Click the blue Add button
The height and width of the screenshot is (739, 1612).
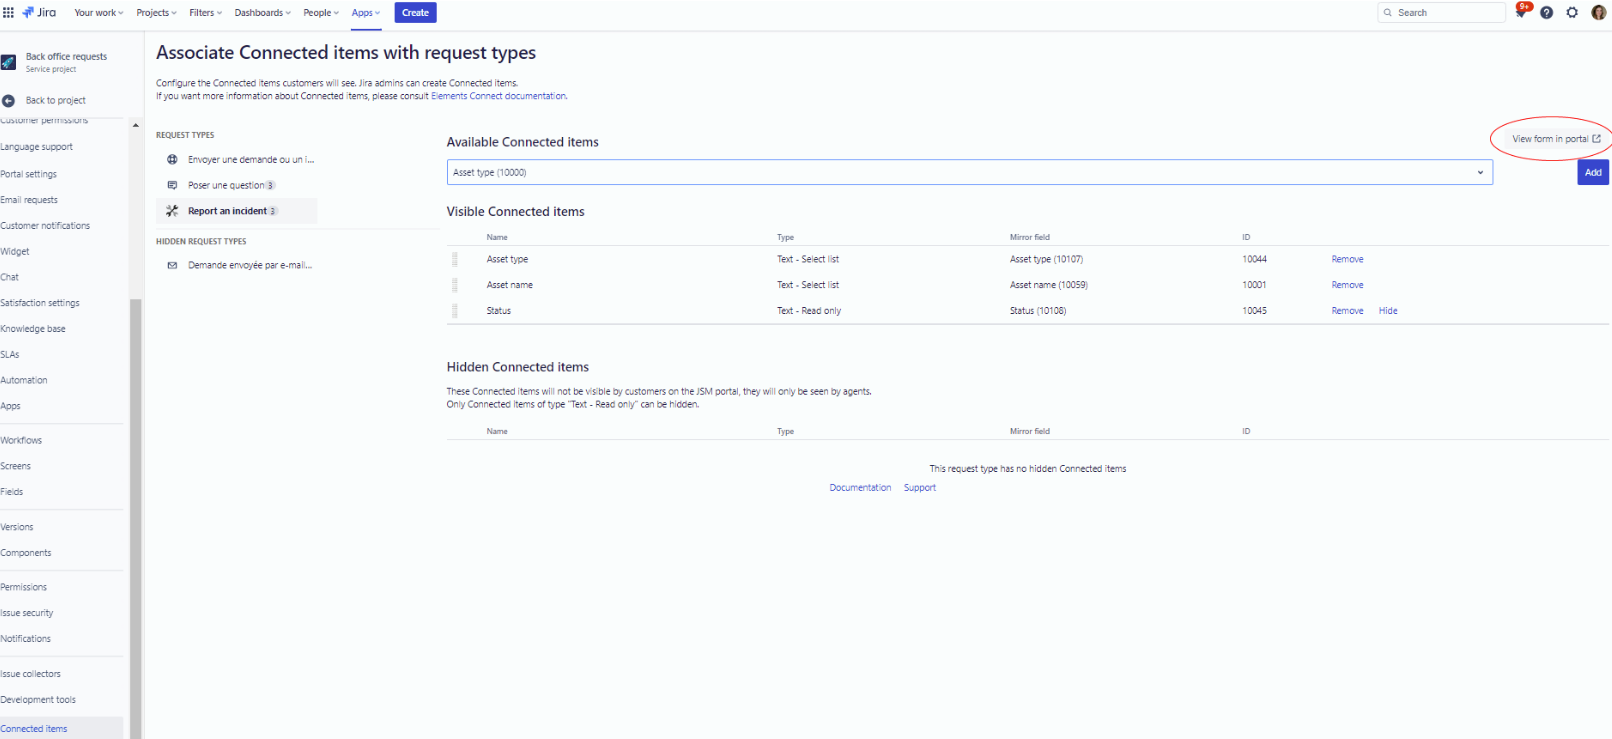click(1592, 173)
